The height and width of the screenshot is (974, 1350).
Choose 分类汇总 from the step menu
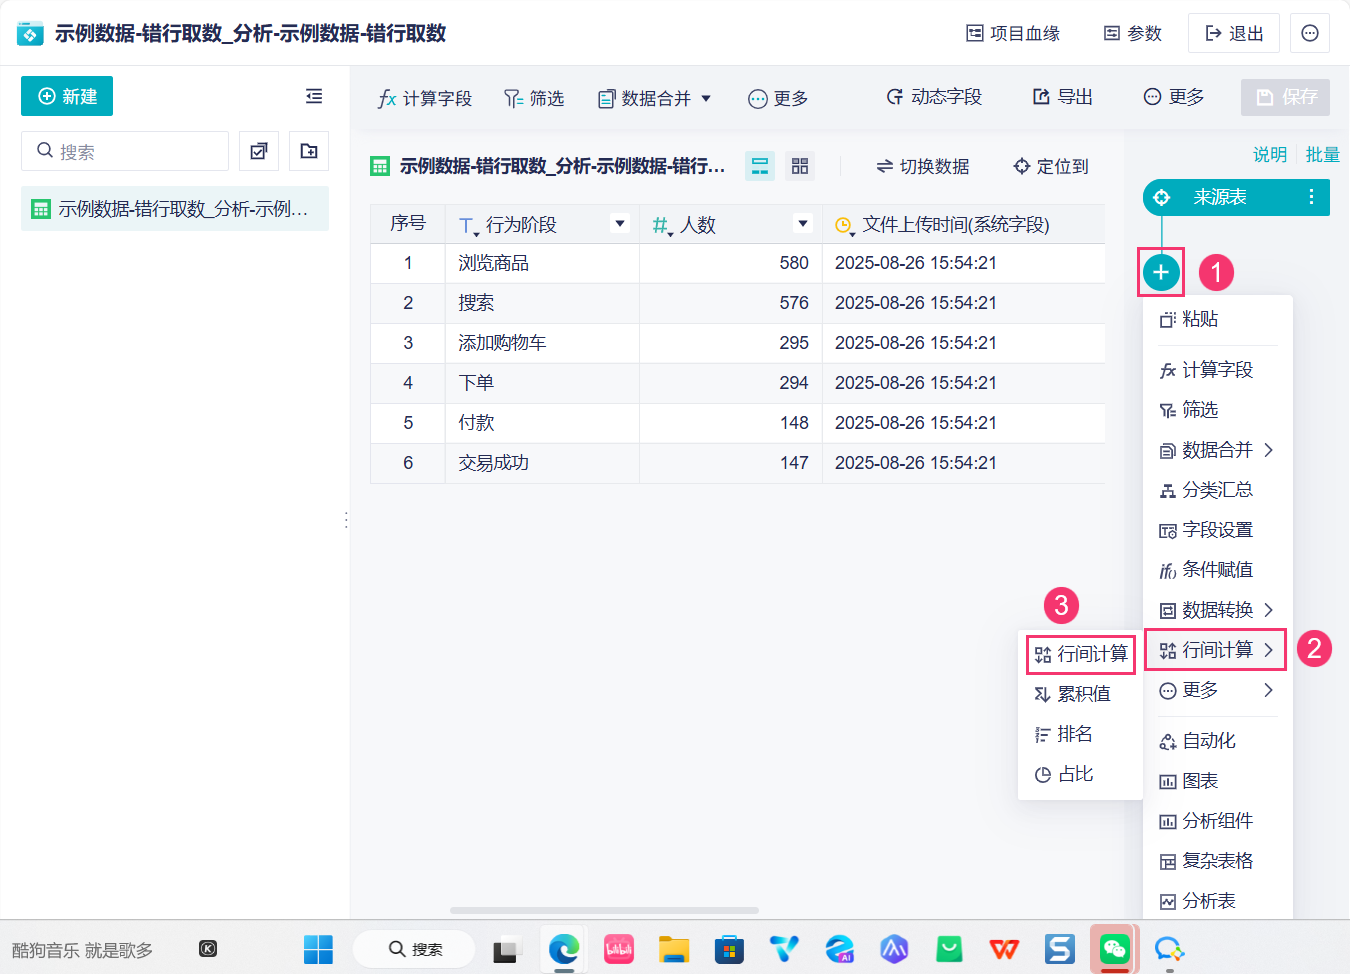tap(1218, 490)
